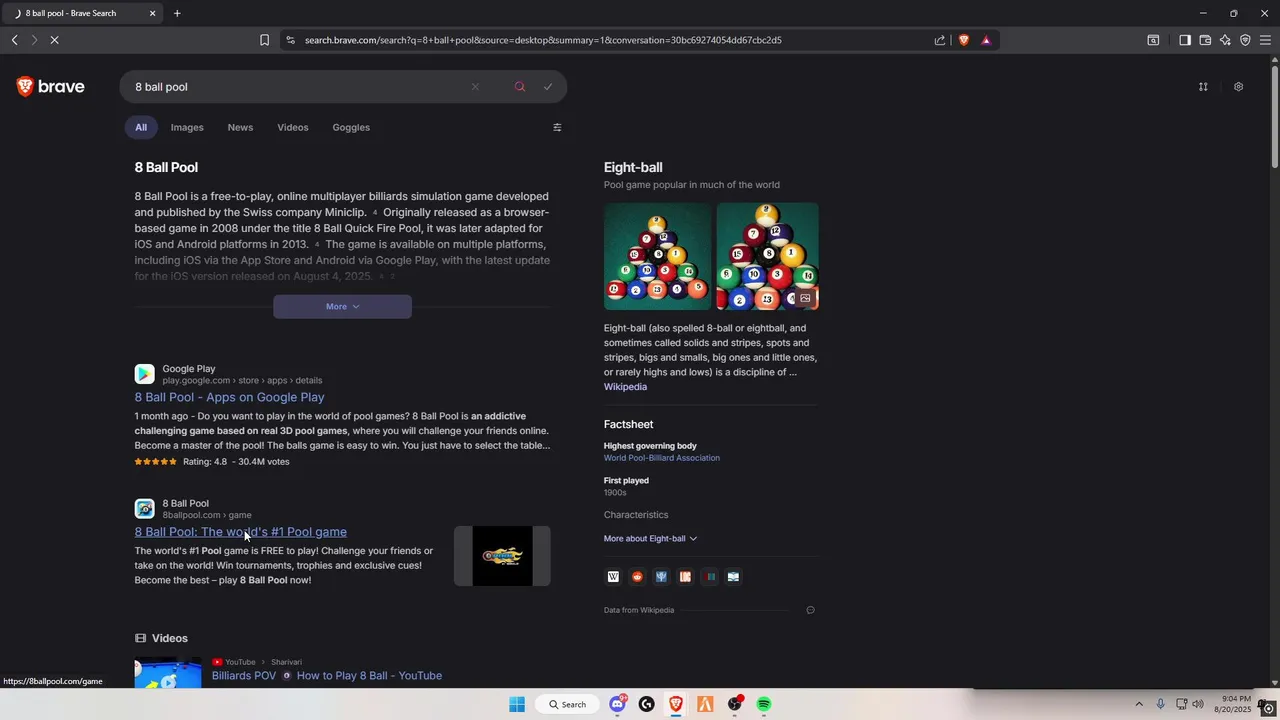The image size is (1280, 720).
Task: Toggle the browser sidebar panel icon
Action: (x=1185, y=40)
